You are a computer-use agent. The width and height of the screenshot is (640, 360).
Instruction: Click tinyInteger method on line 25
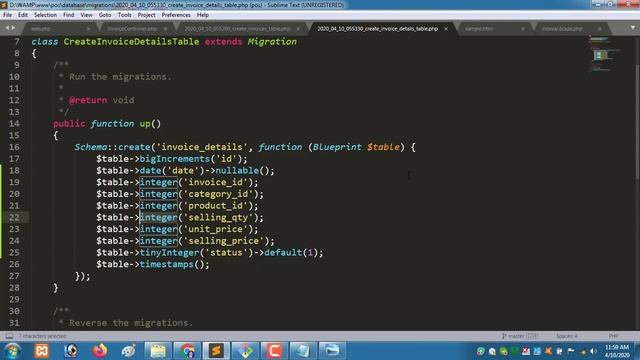pyautogui.click(x=169, y=253)
